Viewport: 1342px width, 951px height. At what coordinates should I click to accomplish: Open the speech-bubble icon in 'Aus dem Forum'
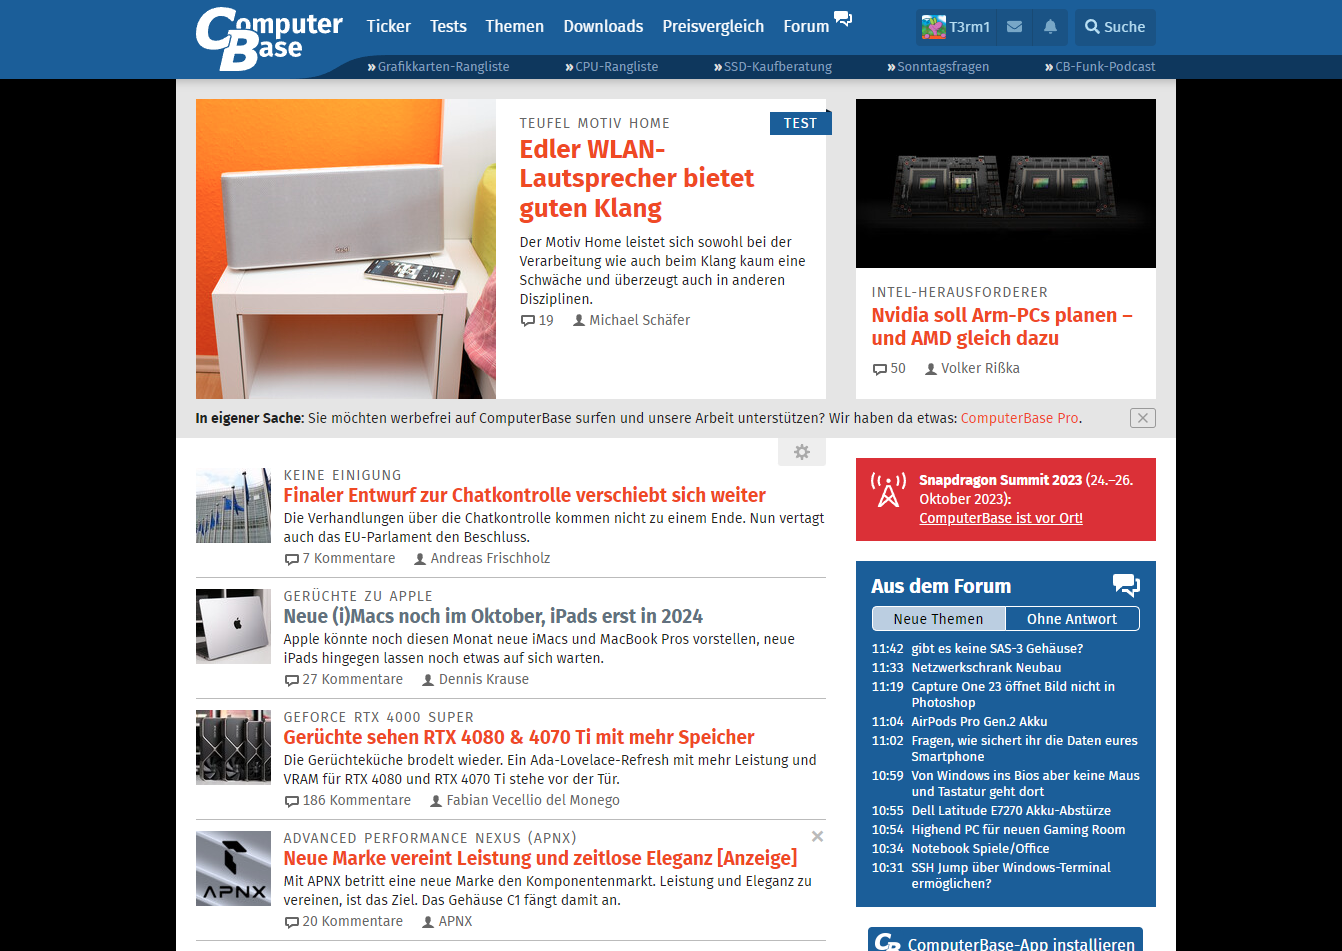click(x=1126, y=585)
